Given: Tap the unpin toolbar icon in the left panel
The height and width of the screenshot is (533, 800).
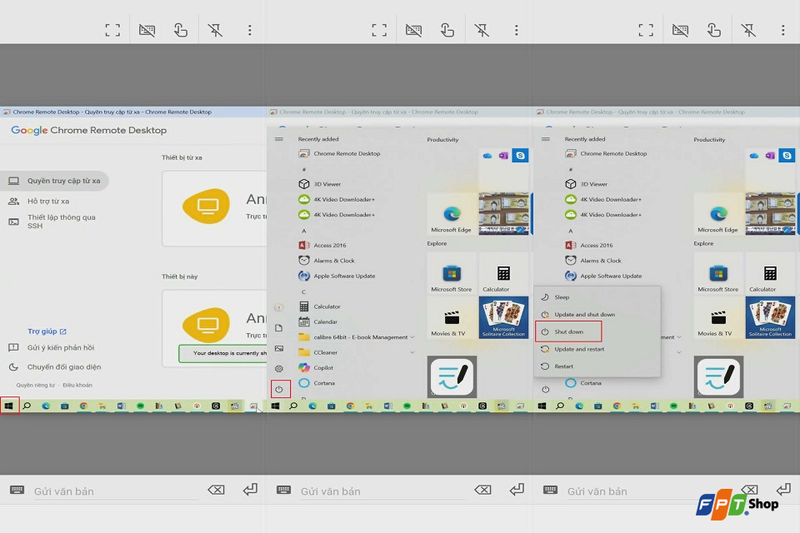Looking at the screenshot, I should coord(215,30).
